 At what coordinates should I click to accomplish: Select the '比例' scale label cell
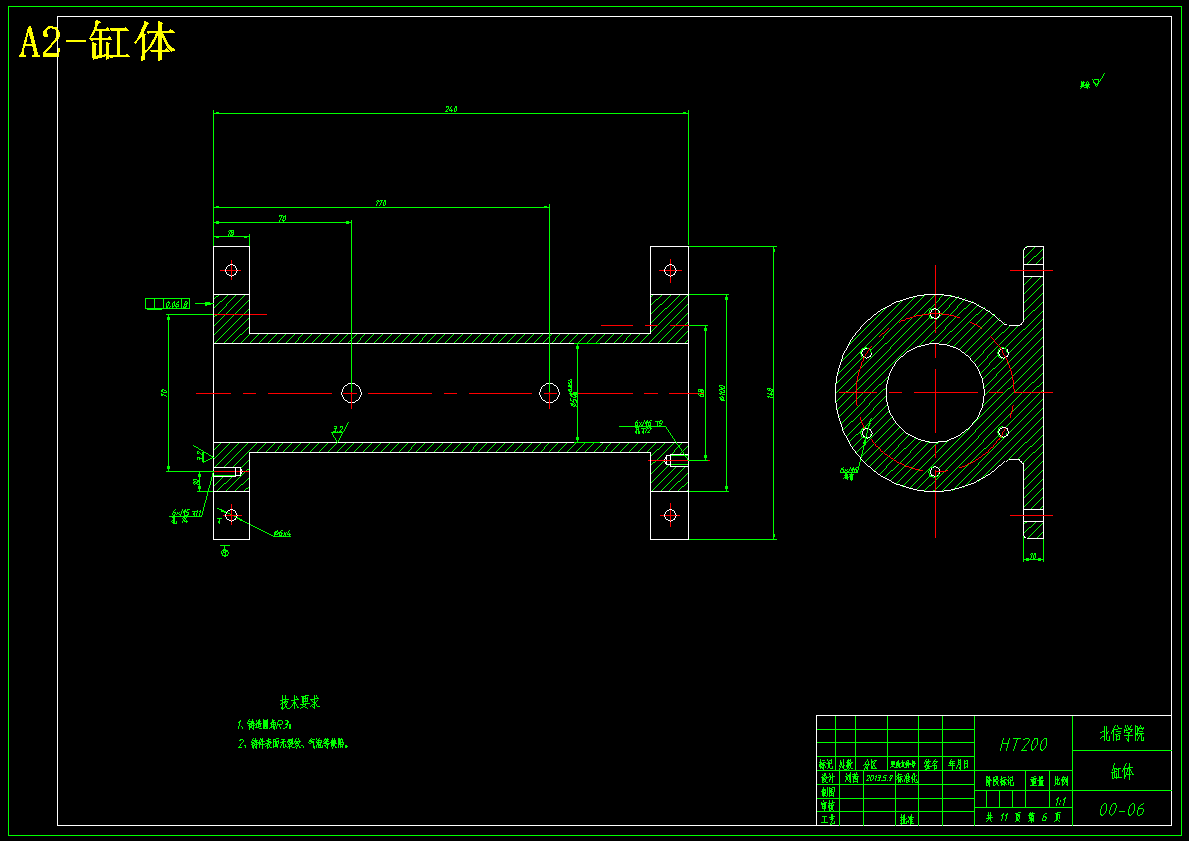coord(1062,781)
